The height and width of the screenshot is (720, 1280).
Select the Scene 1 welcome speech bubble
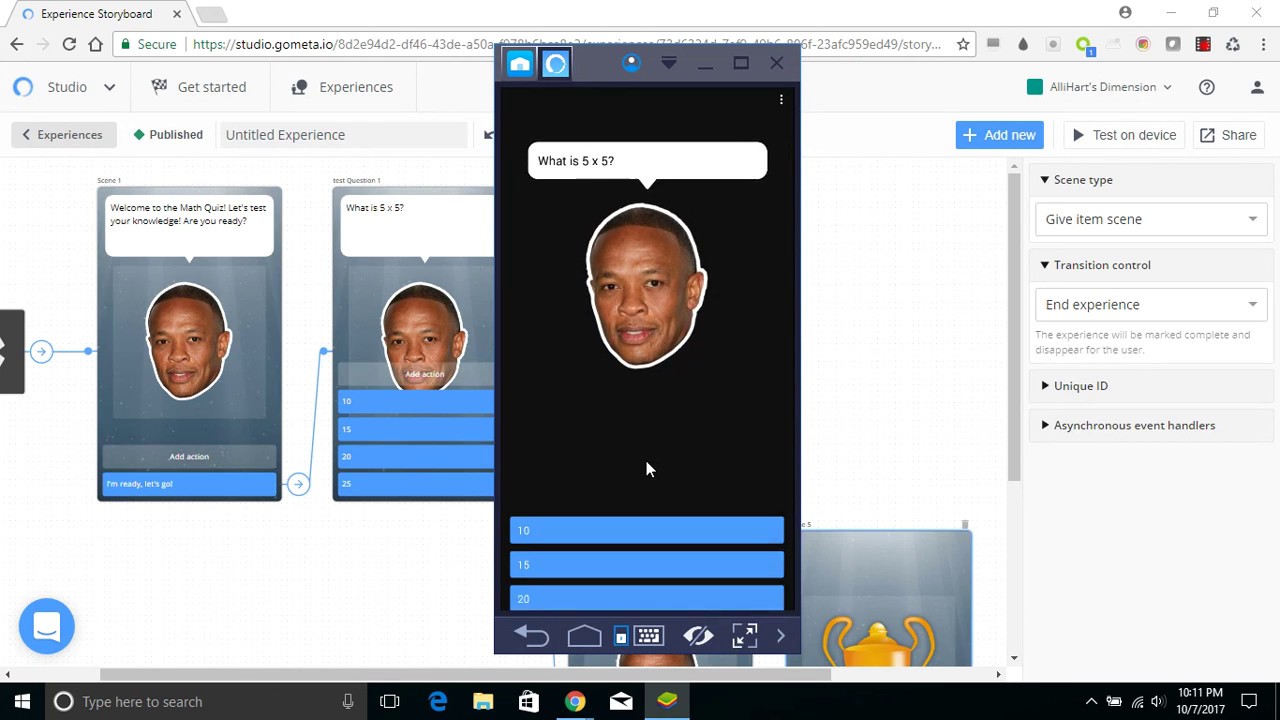[189, 226]
